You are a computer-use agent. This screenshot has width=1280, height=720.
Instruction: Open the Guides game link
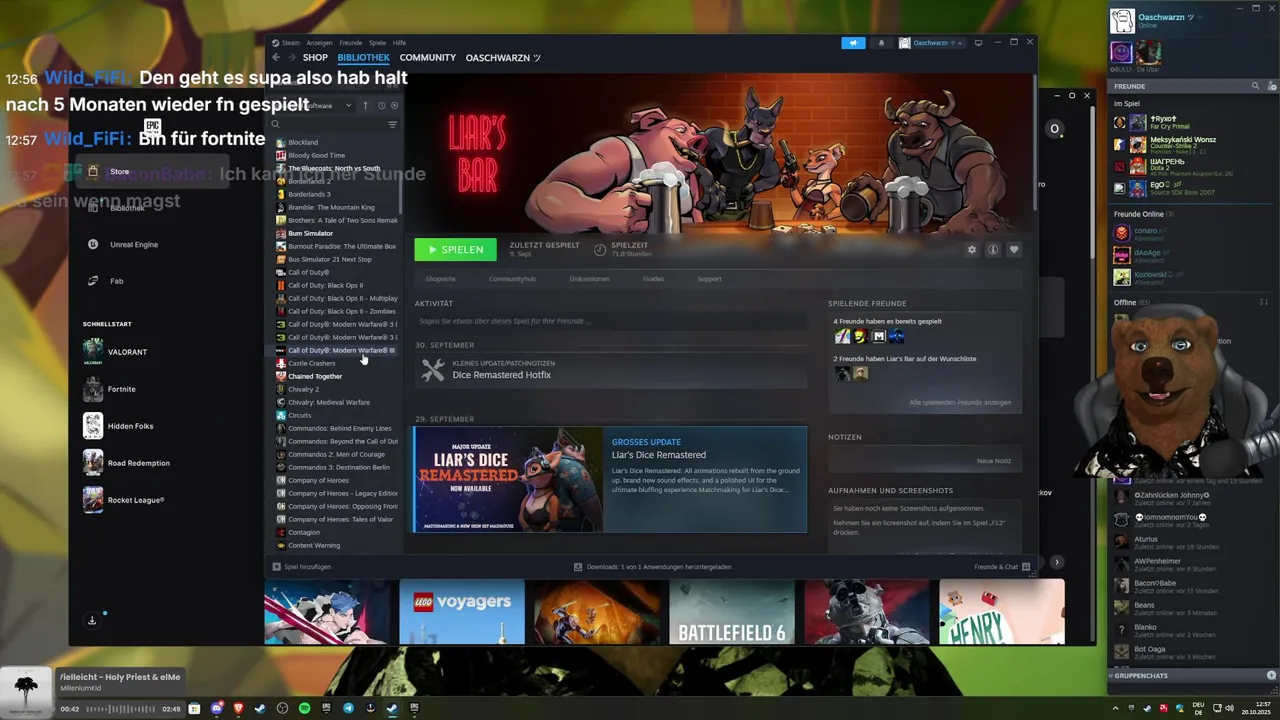click(653, 279)
